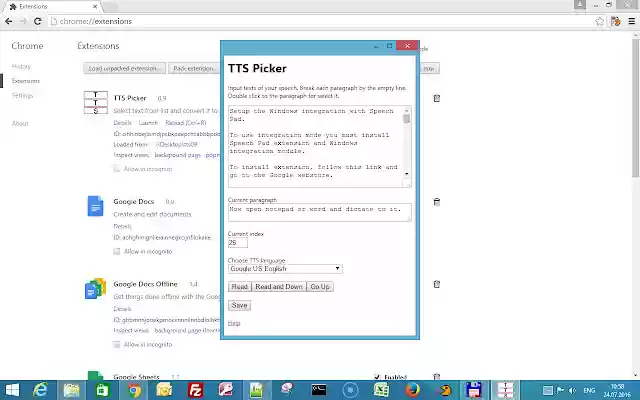The height and width of the screenshot is (400, 640).
Task: Click the Google Docs Offline extension icon
Action: pos(96,289)
